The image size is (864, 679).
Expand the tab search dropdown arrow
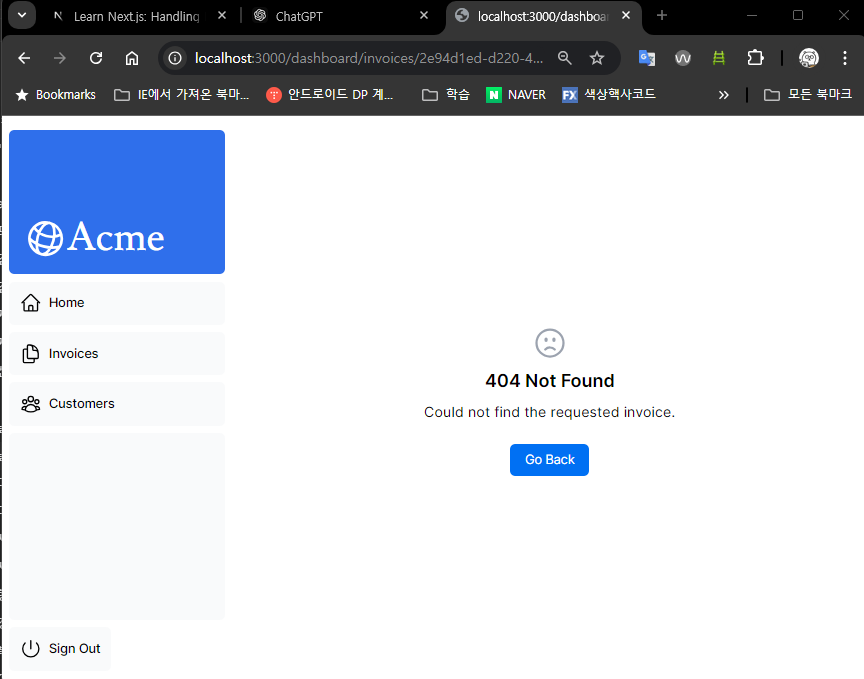pyautogui.click(x=22, y=15)
